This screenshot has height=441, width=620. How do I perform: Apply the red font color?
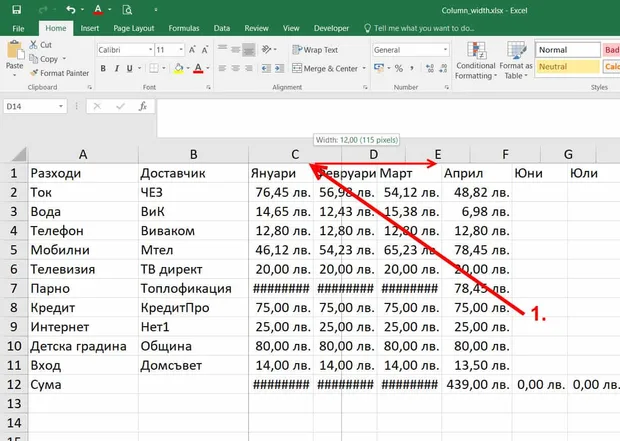198,68
